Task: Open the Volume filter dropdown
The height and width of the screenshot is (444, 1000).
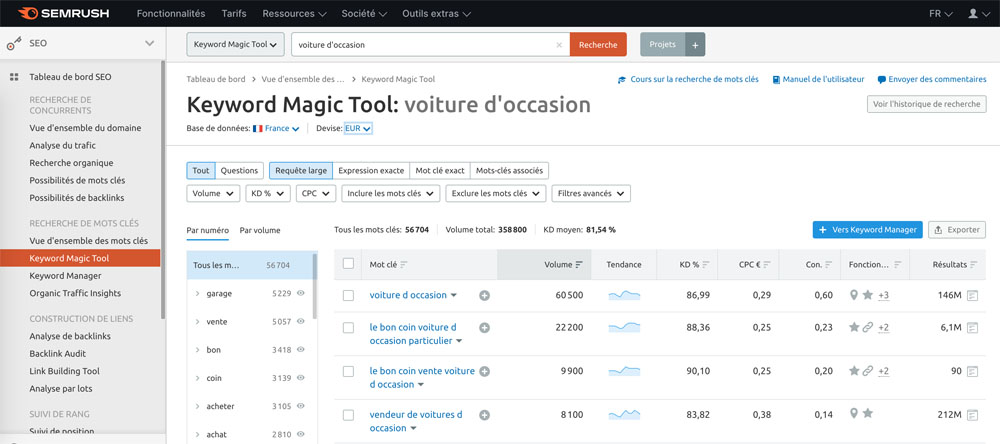Action: coord(213,193)
